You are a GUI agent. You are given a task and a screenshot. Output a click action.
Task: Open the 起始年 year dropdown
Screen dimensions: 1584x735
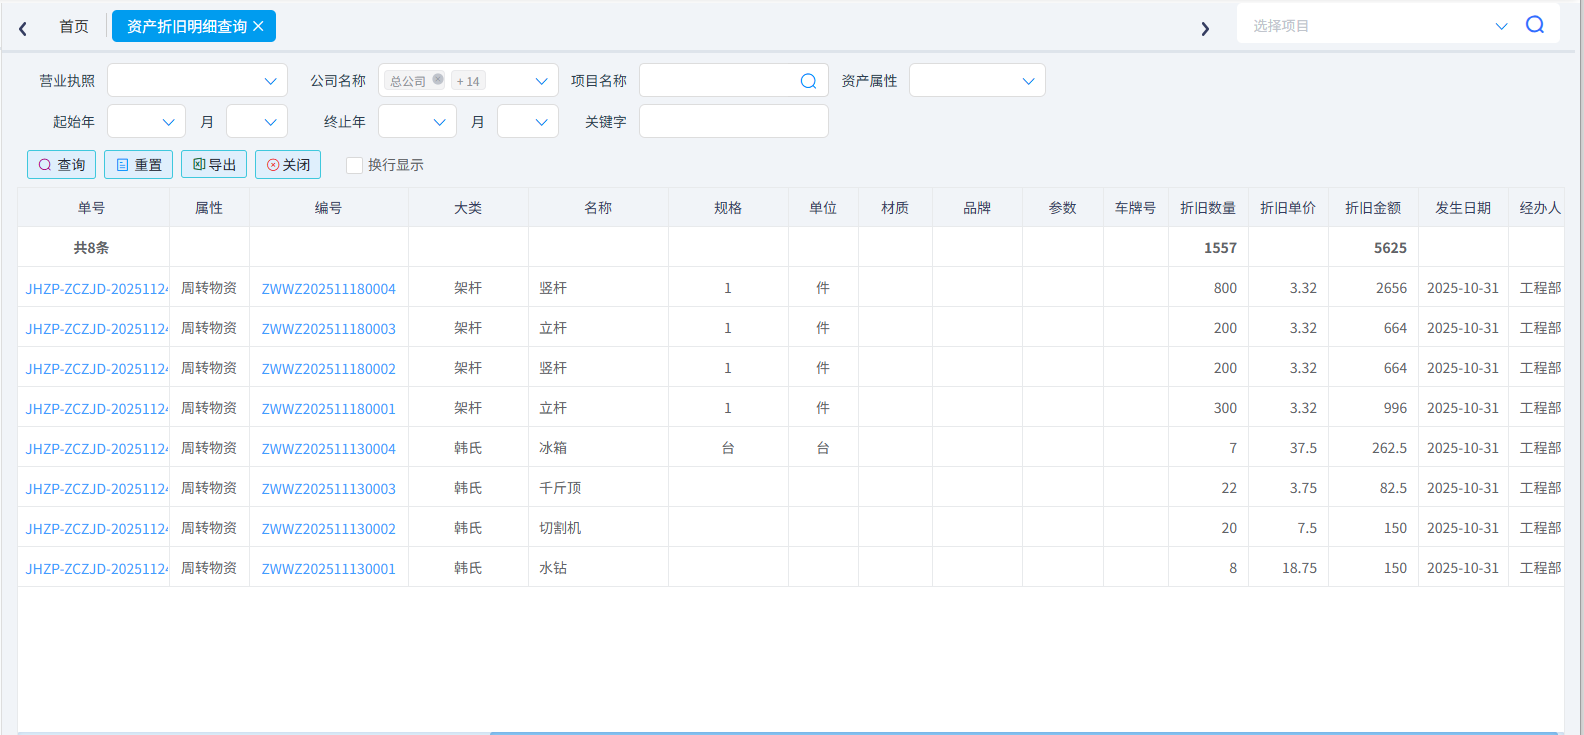pyautogui.click(x=146, y=122)
